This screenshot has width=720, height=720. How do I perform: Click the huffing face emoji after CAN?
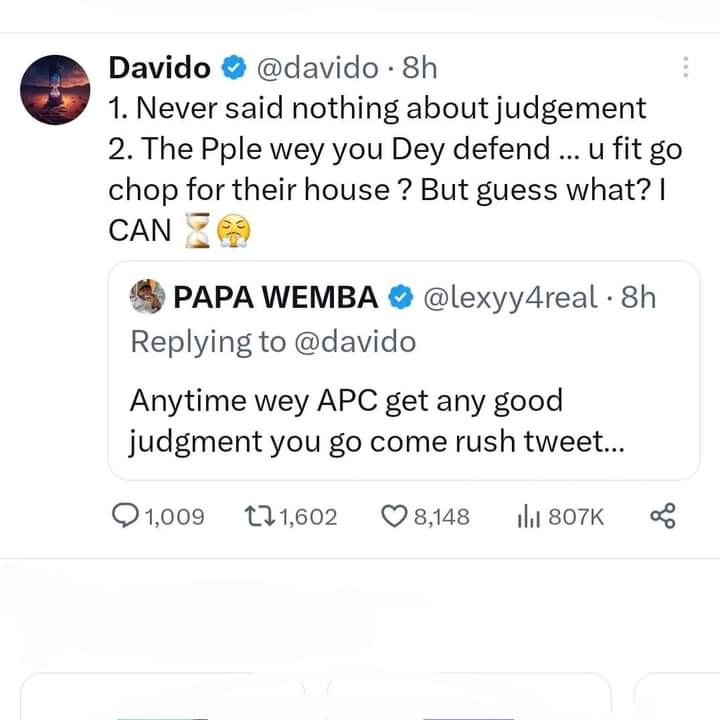pos(230,233)
